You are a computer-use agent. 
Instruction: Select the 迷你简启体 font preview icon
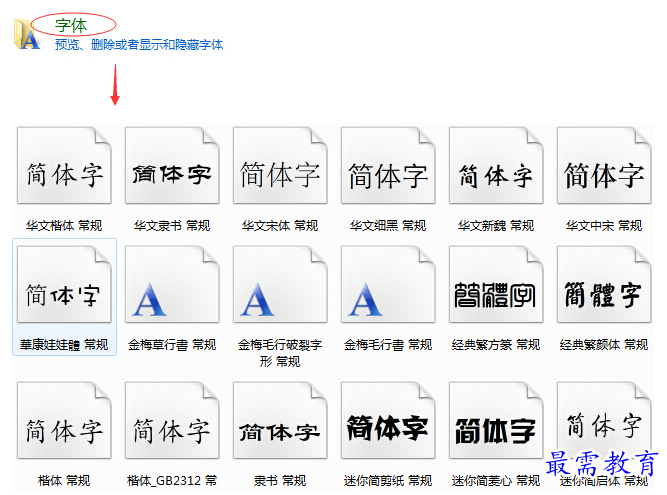click(604, 421)
